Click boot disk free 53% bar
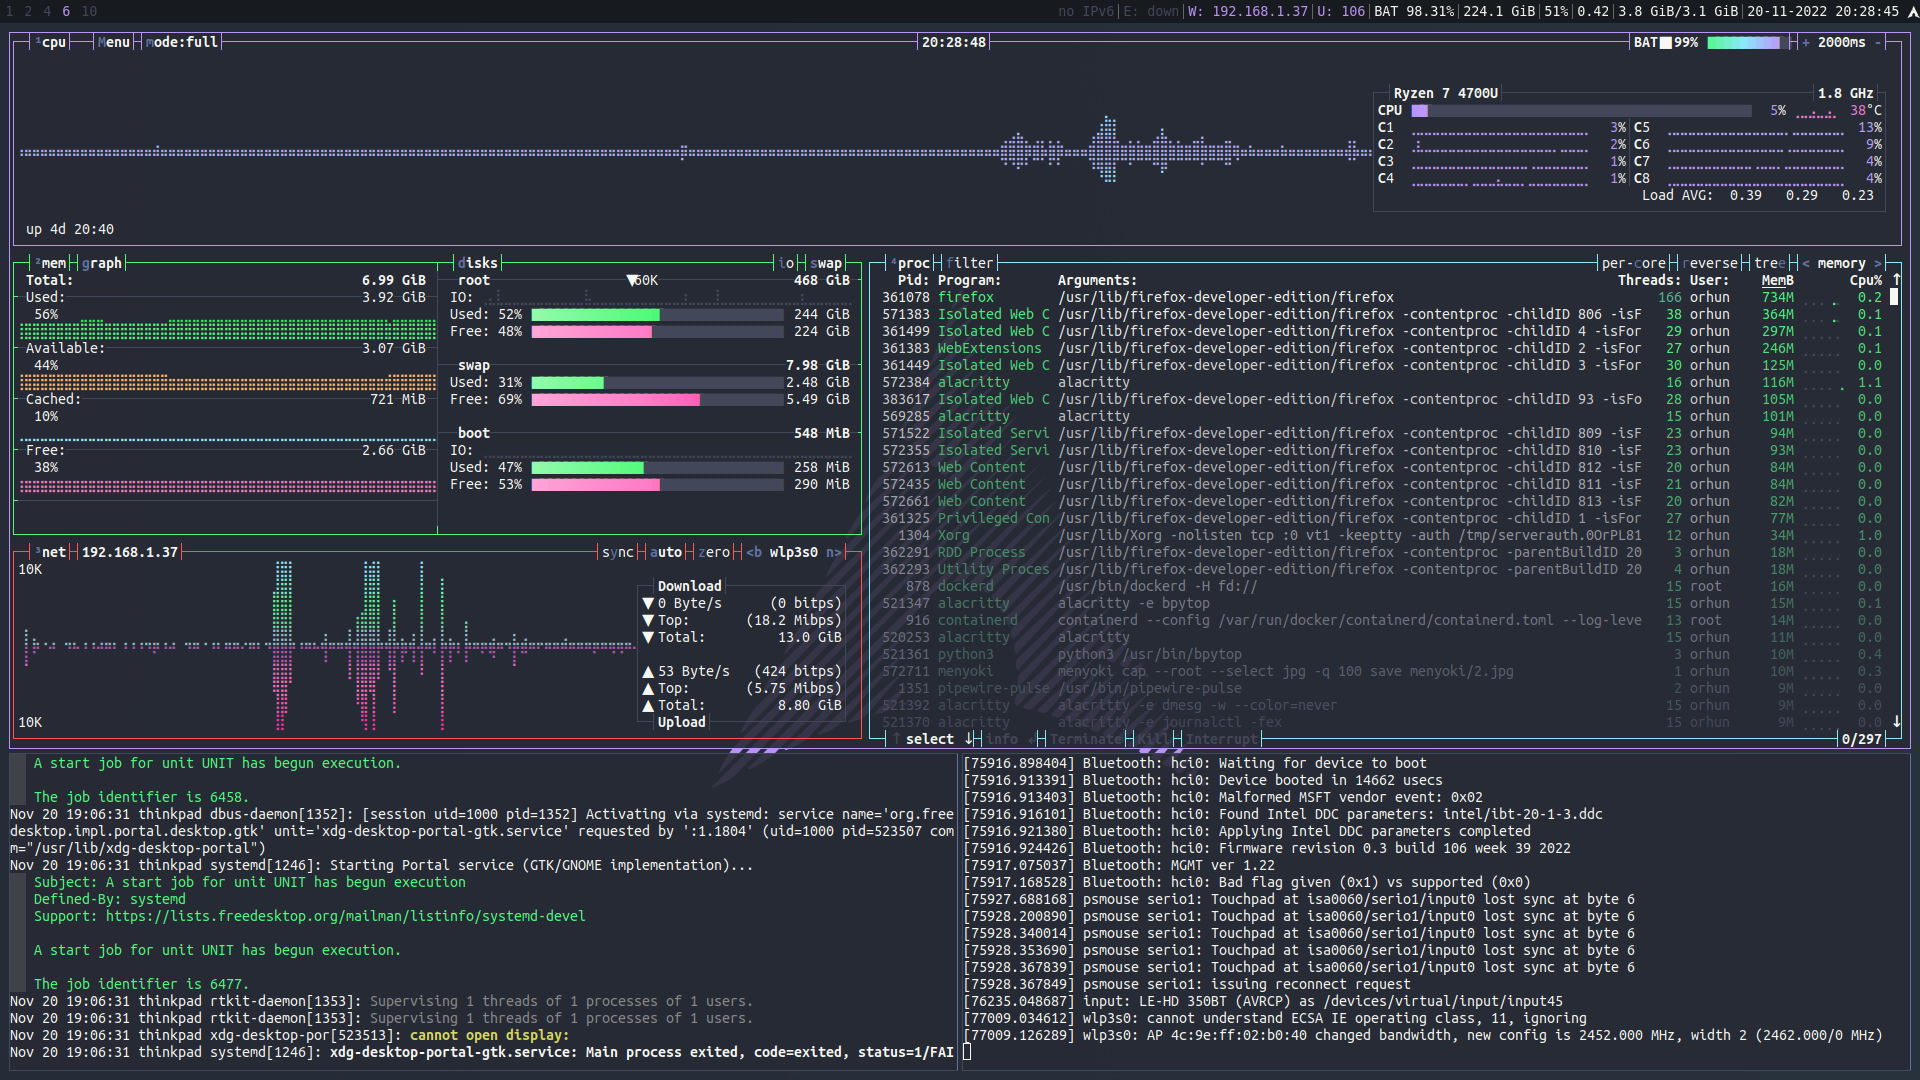This screenshot has width=1920, height=1080. [657, 484]
